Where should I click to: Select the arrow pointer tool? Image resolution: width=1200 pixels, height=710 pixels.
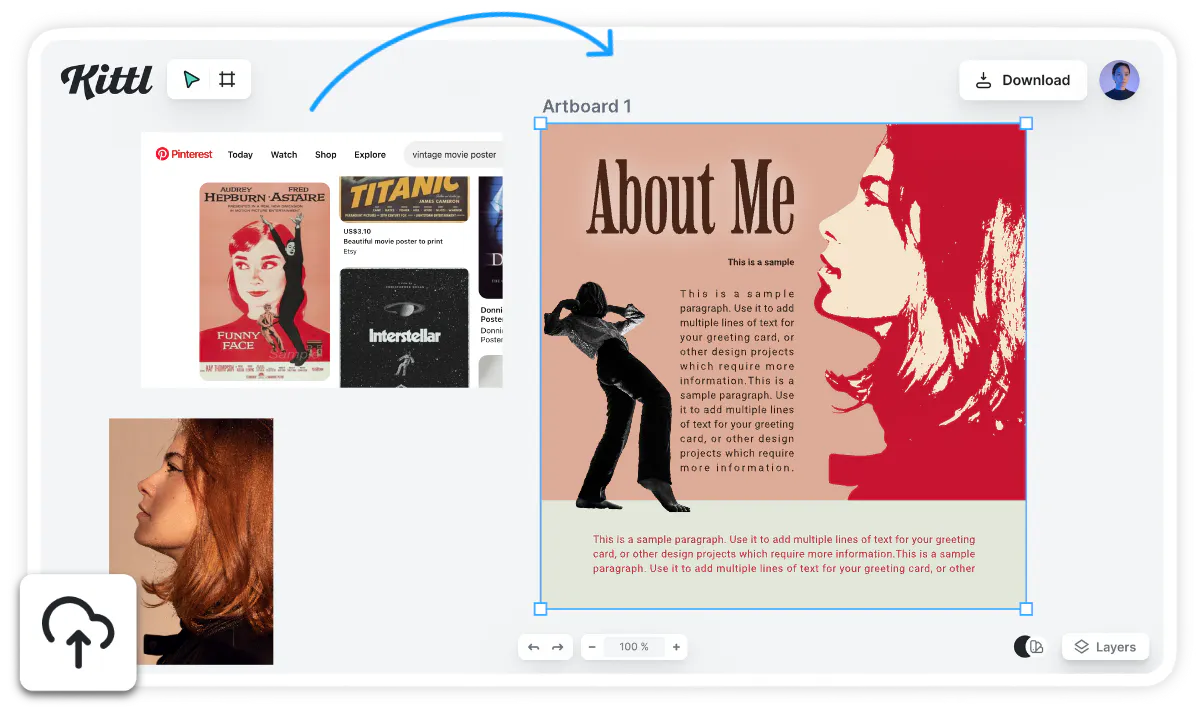pyautogui.click(x=192, y=80)
